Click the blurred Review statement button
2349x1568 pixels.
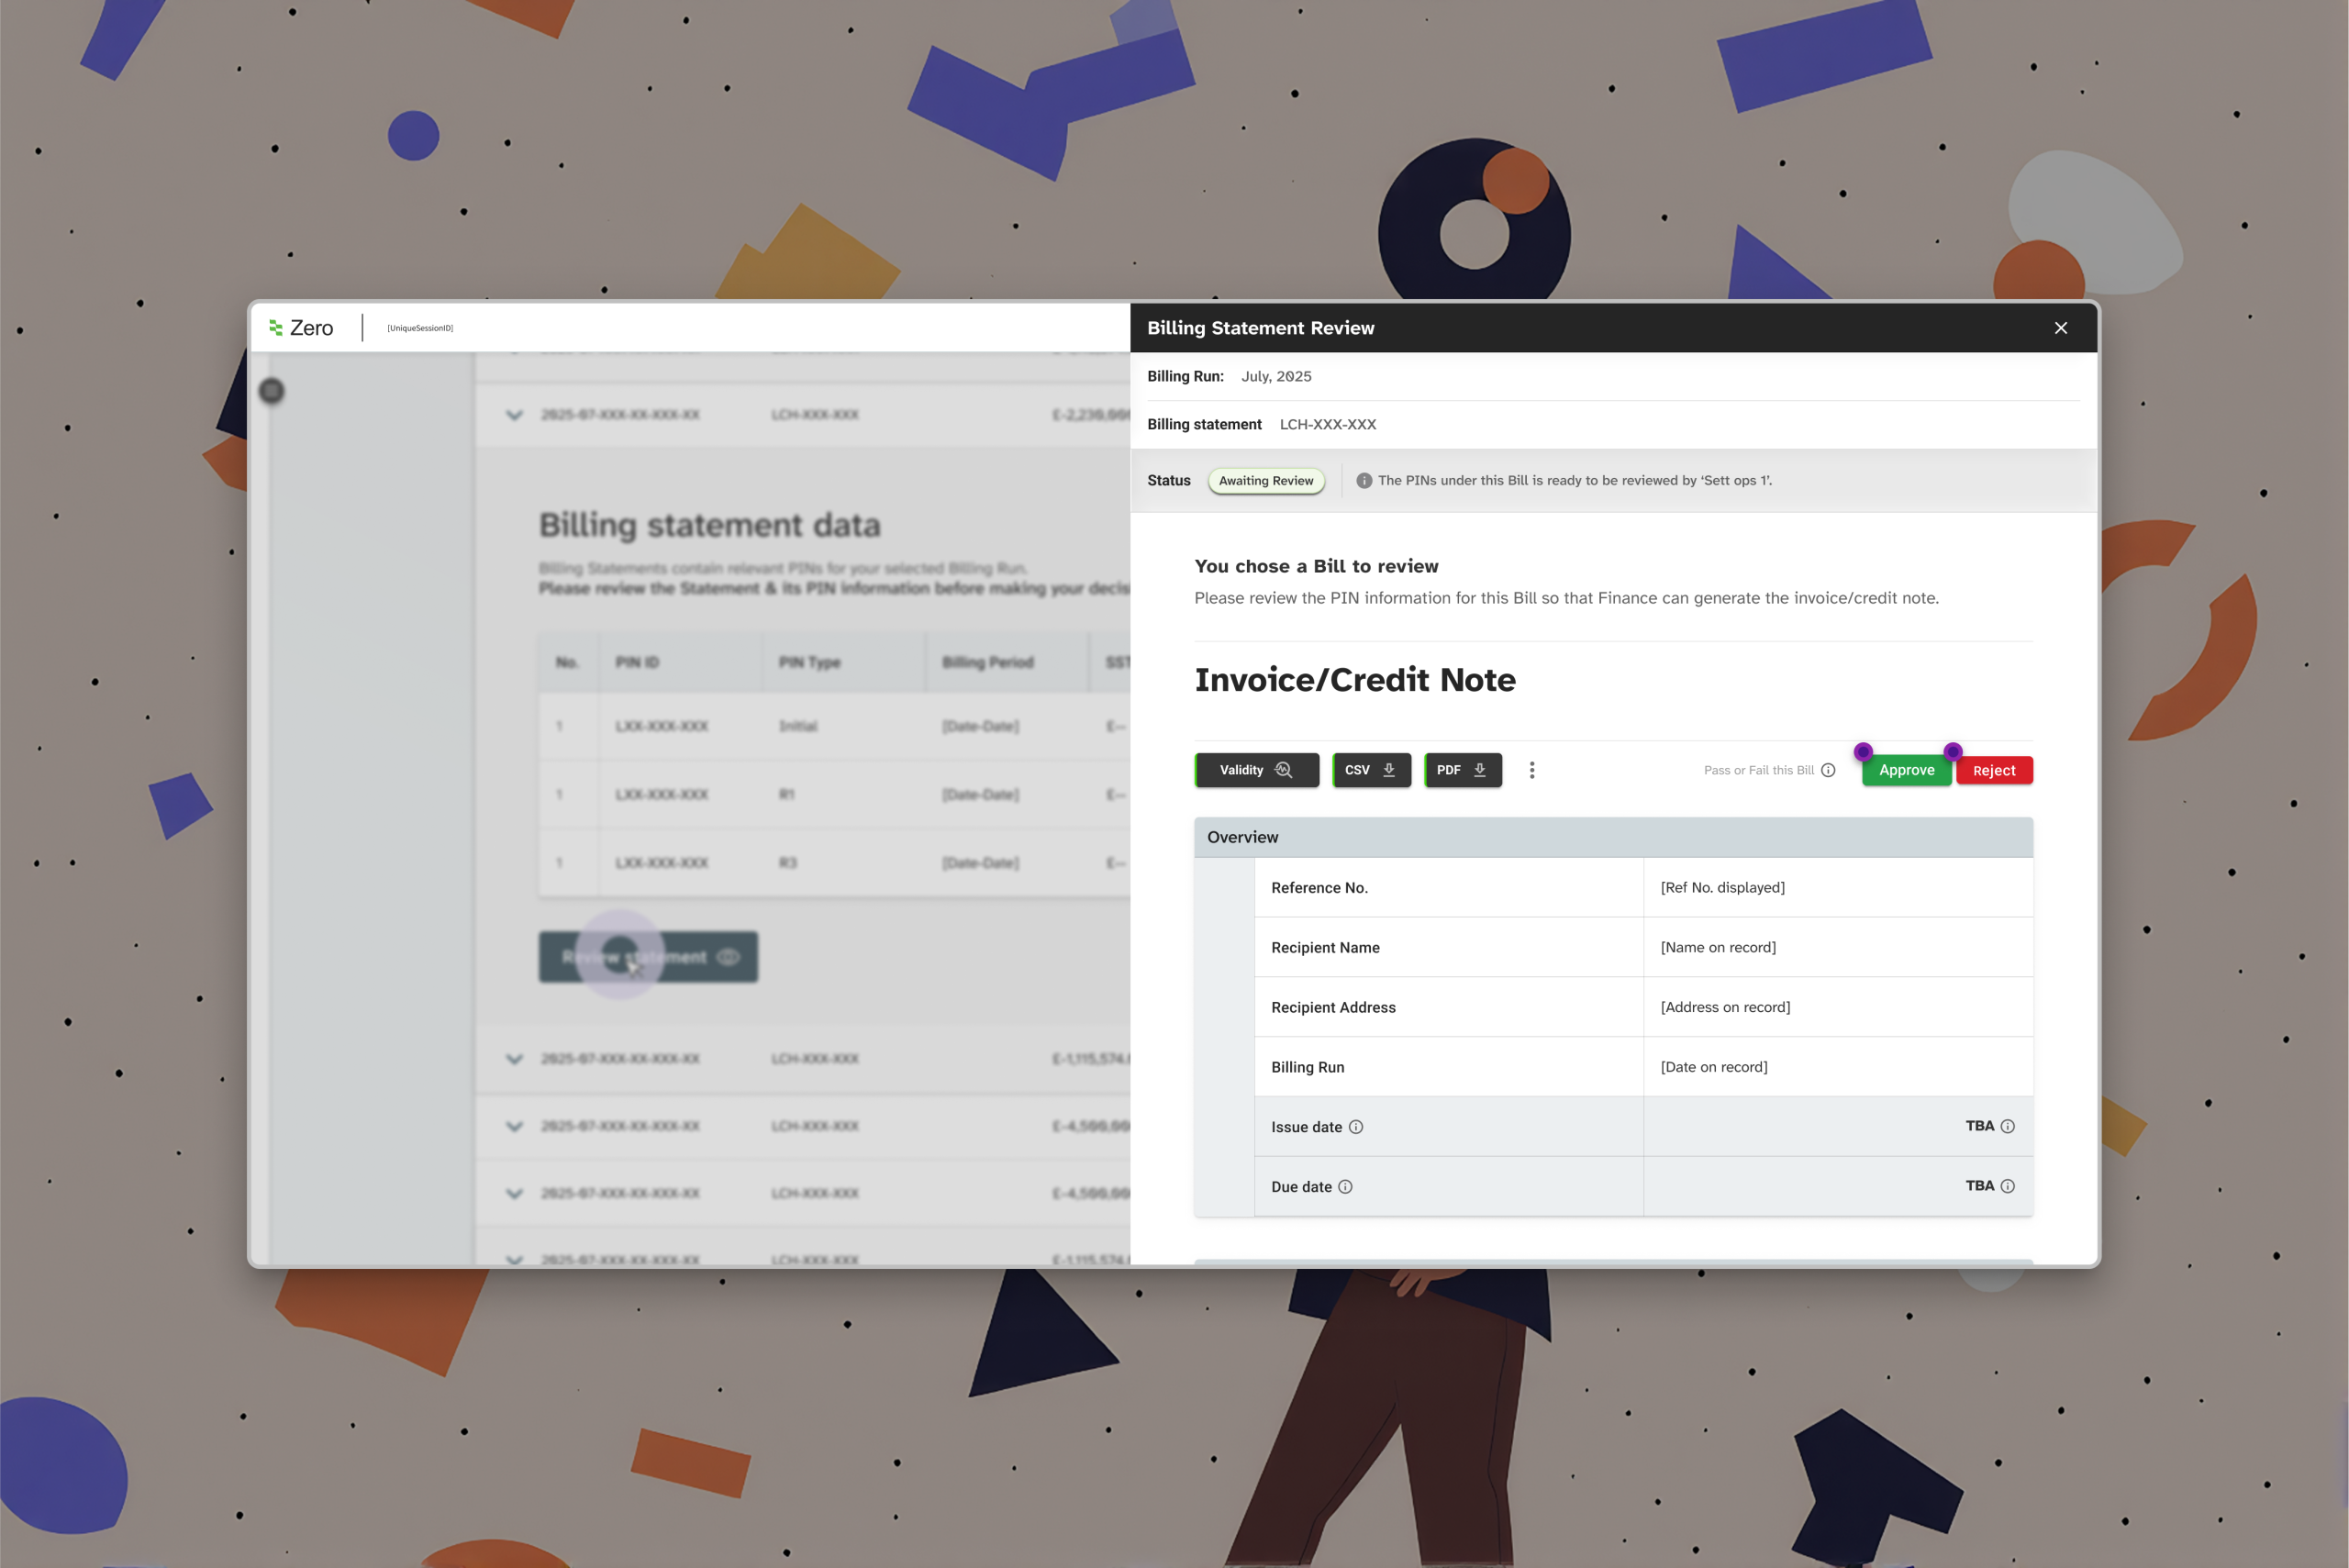pyautogui.click(x=648, y=957)
